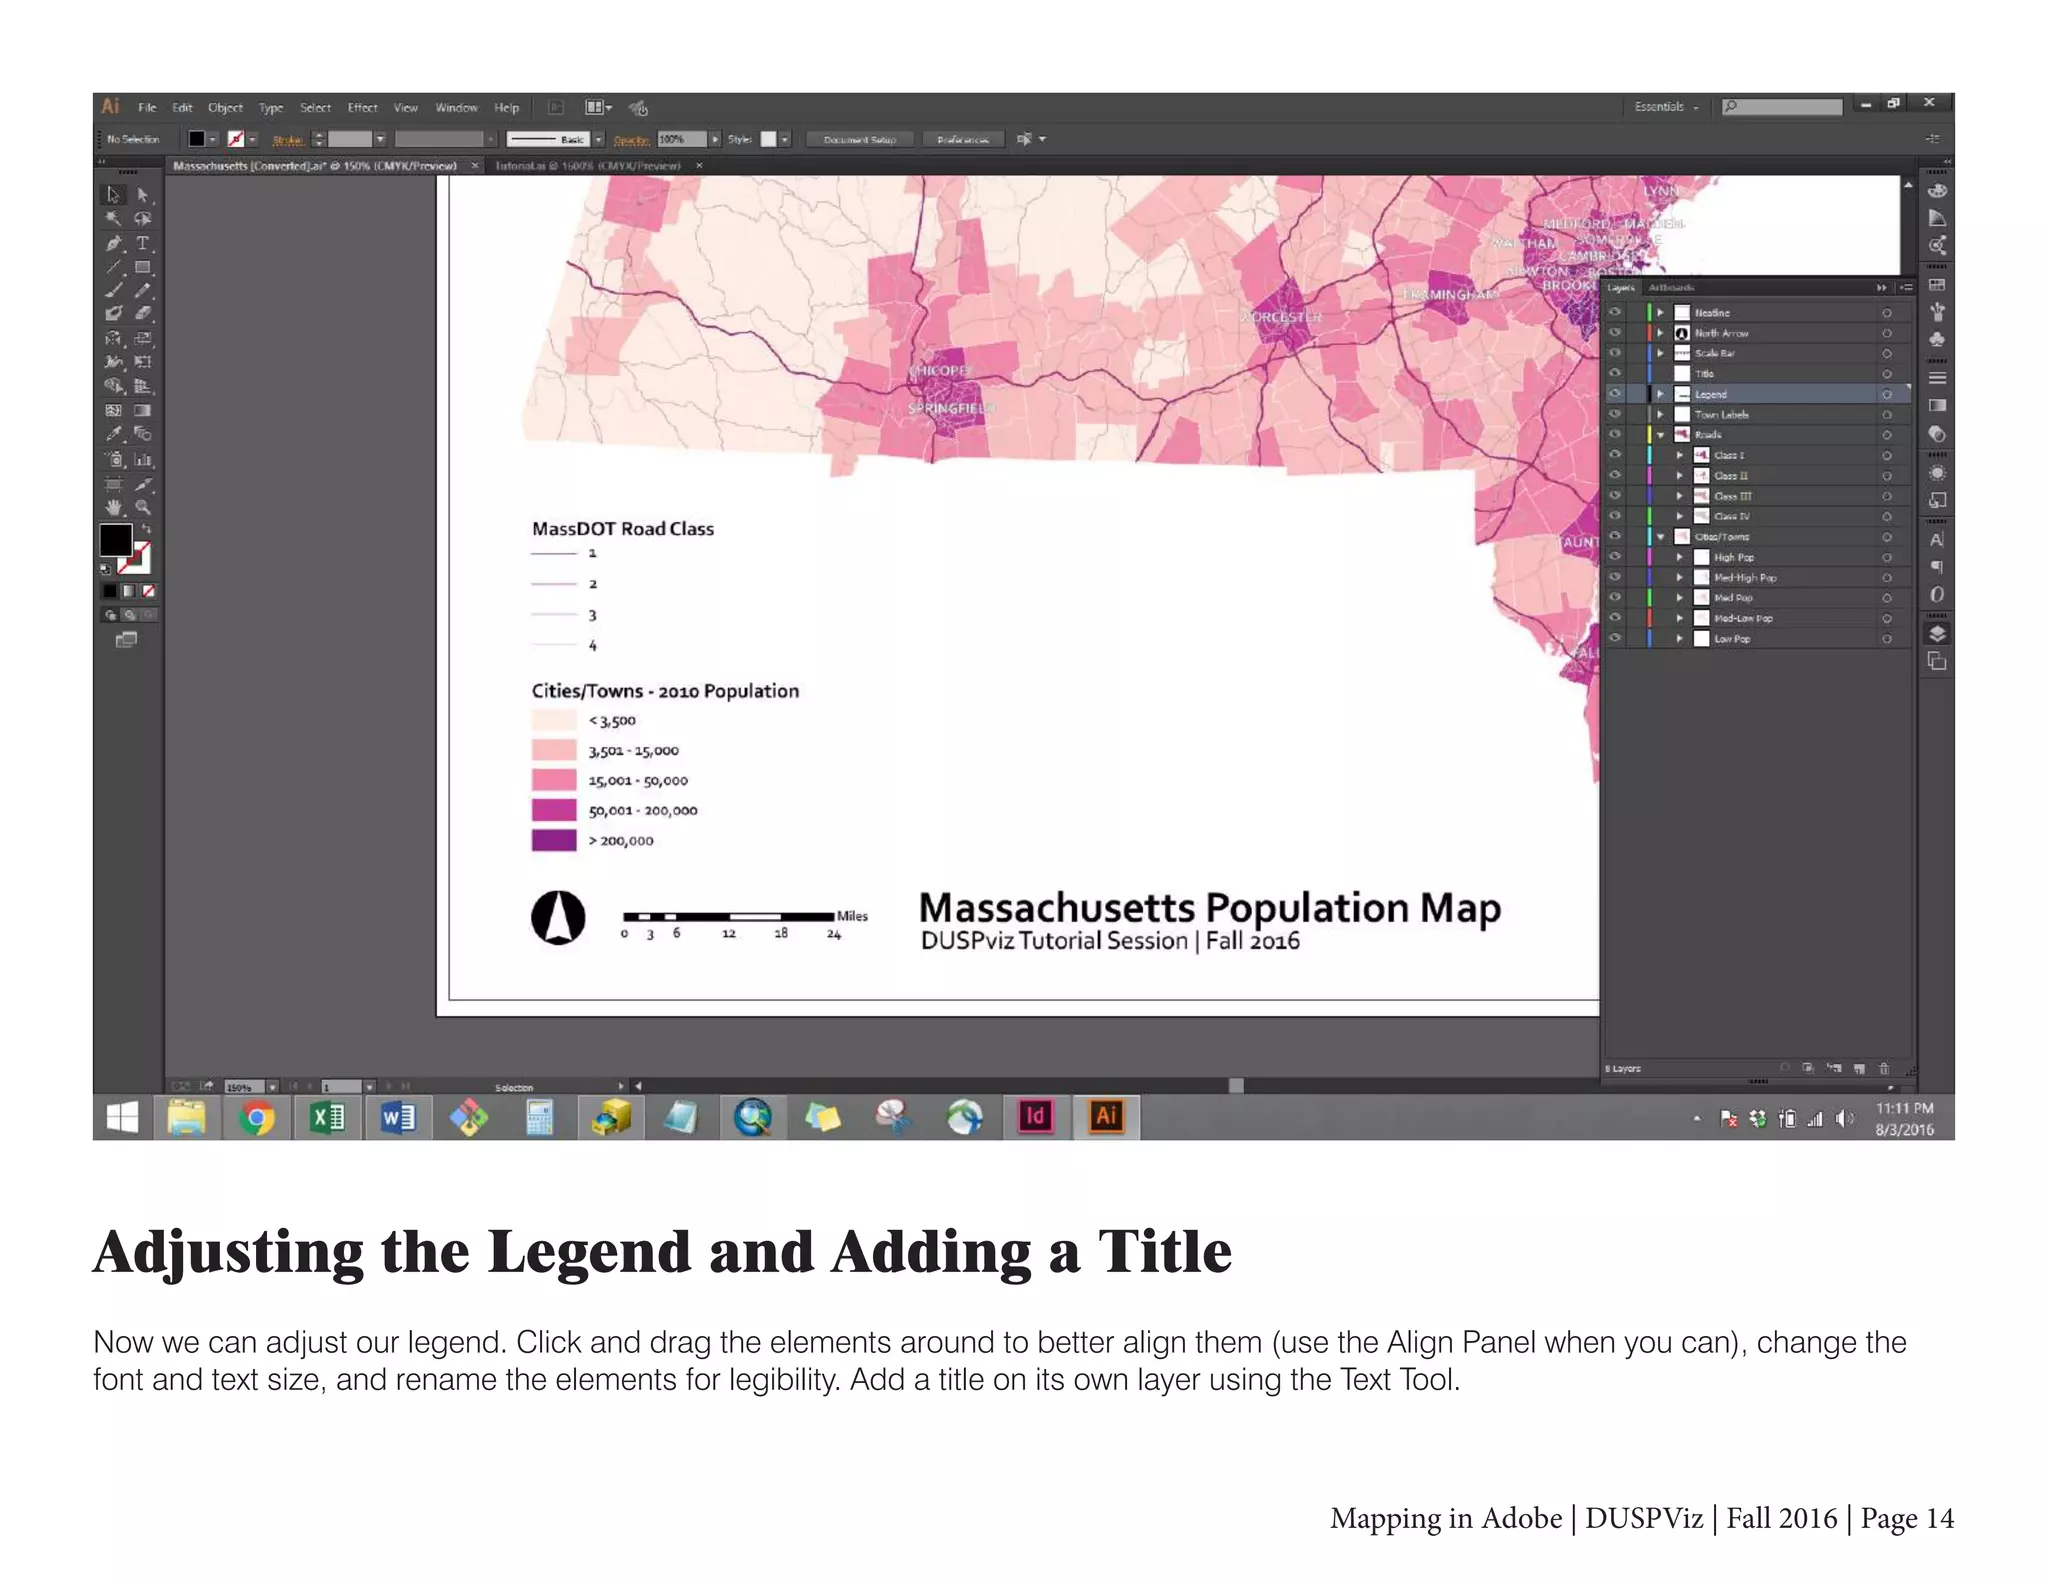Viewport: 2048px width, 1582px height.
Task: Collapse the Cities/Towns layer
Action: click(1660, 537)
